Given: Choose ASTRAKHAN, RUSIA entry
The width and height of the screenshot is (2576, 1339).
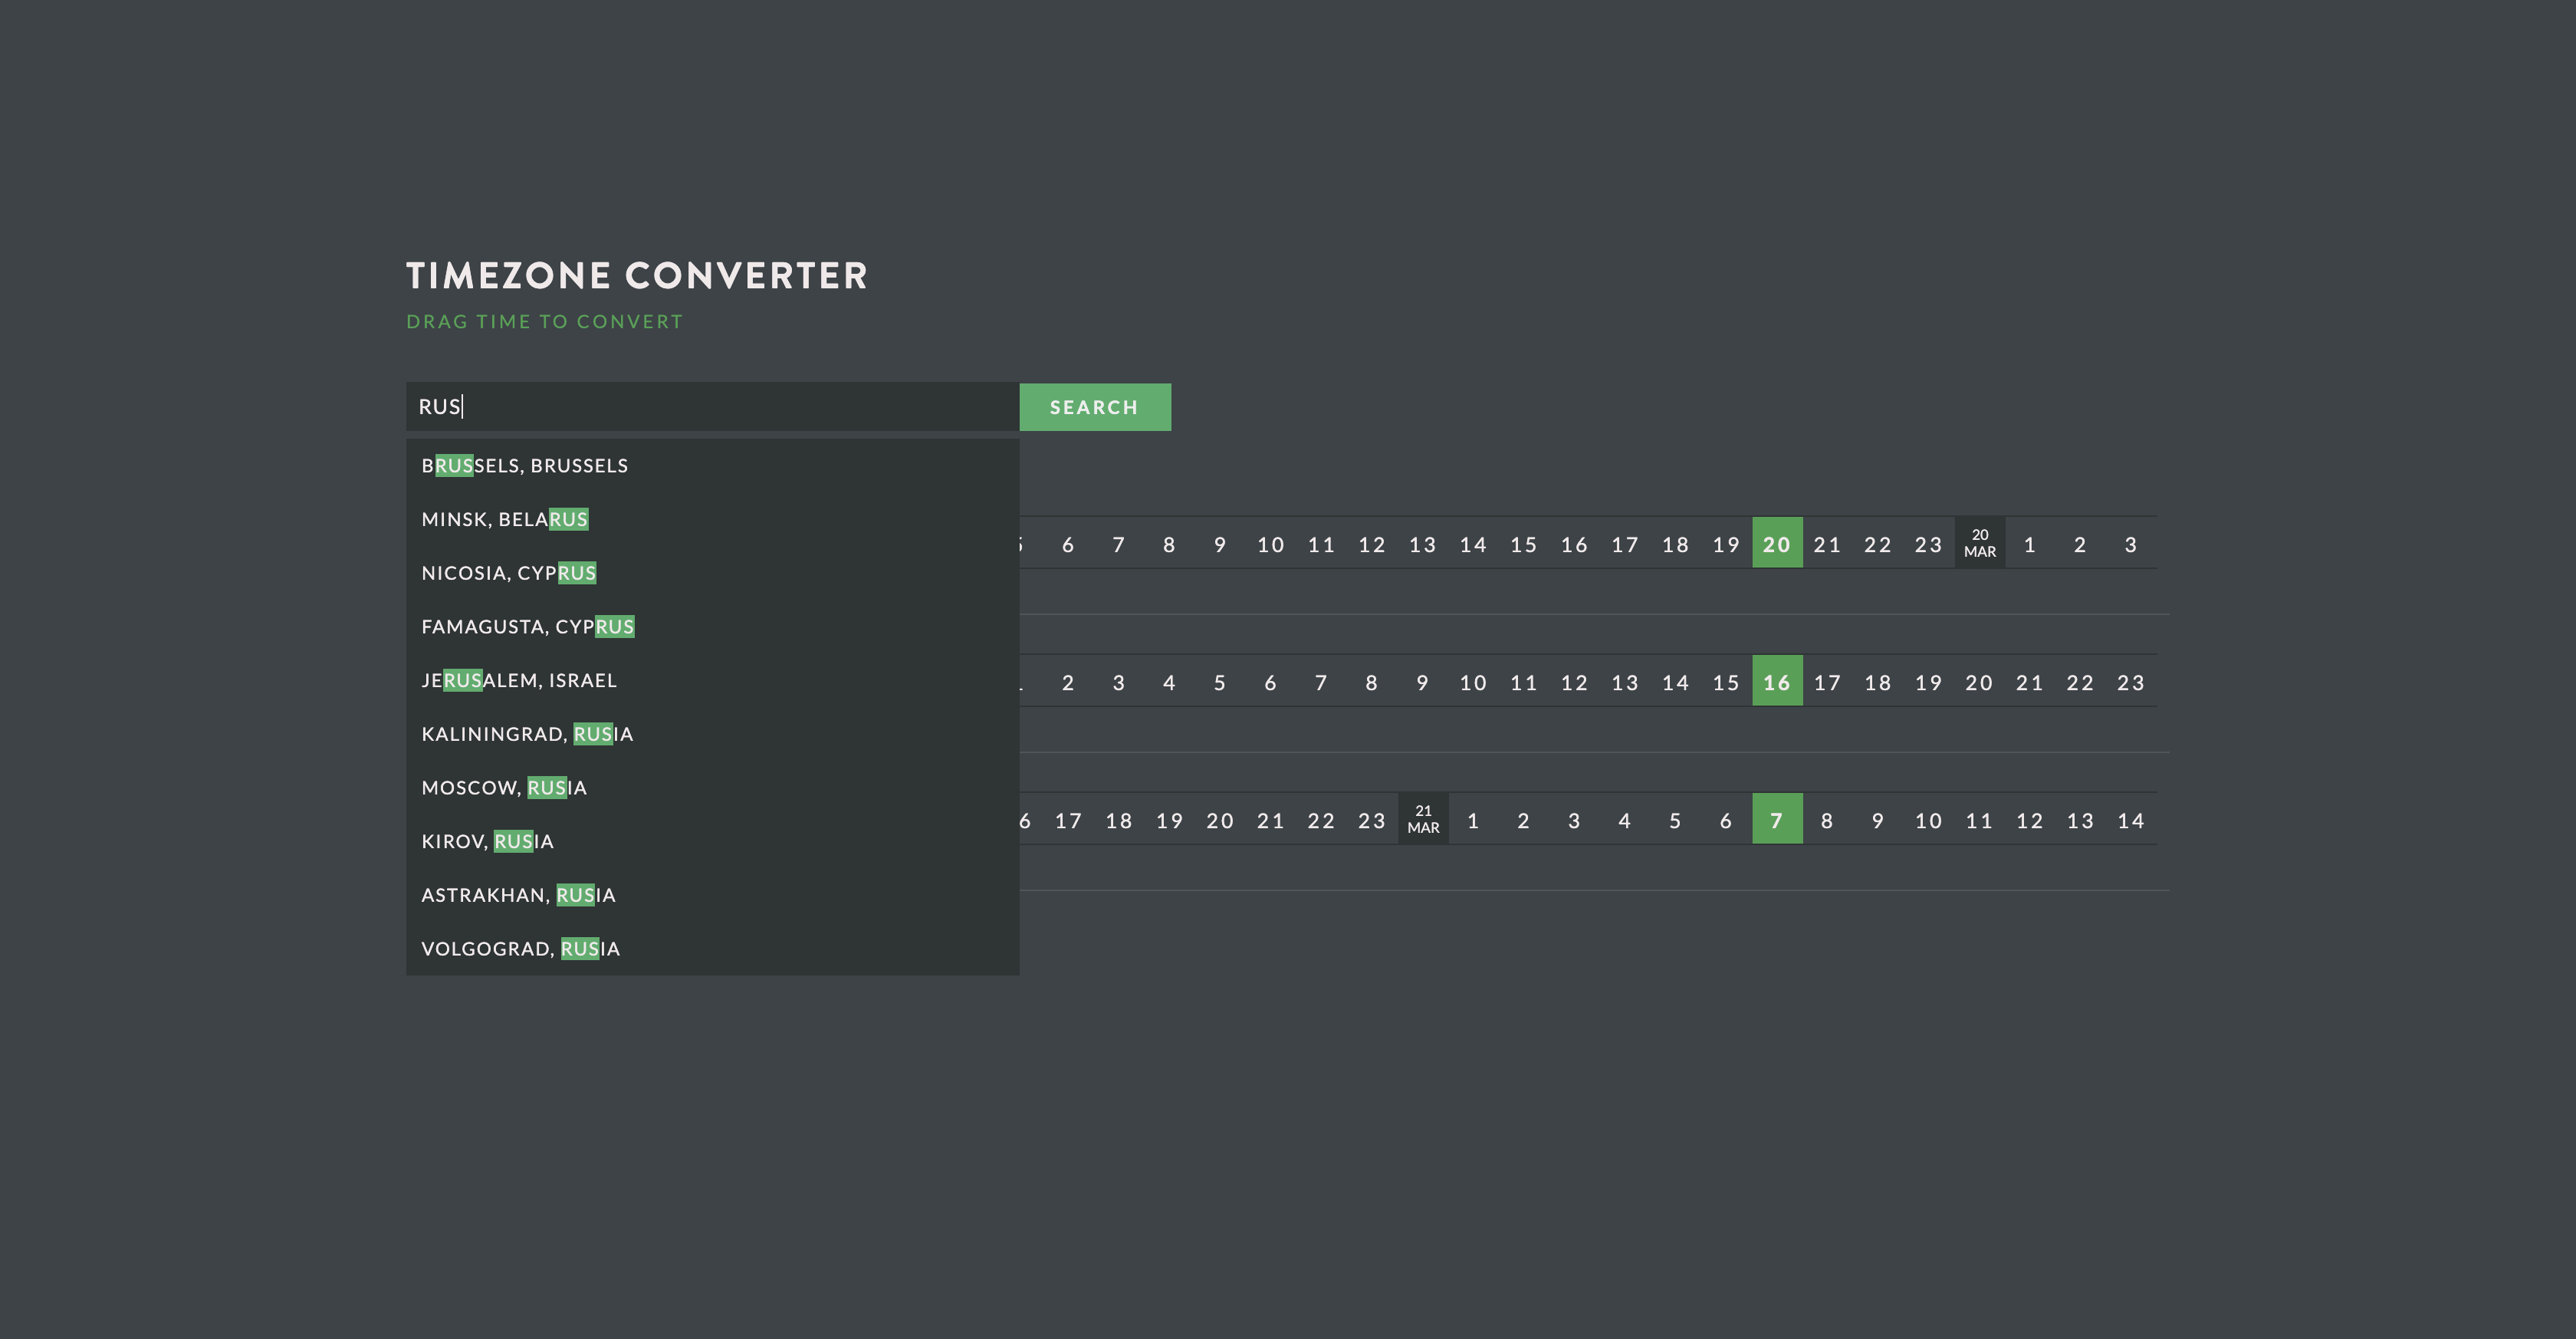Looking at the screenshot, I should coord(518,895).
